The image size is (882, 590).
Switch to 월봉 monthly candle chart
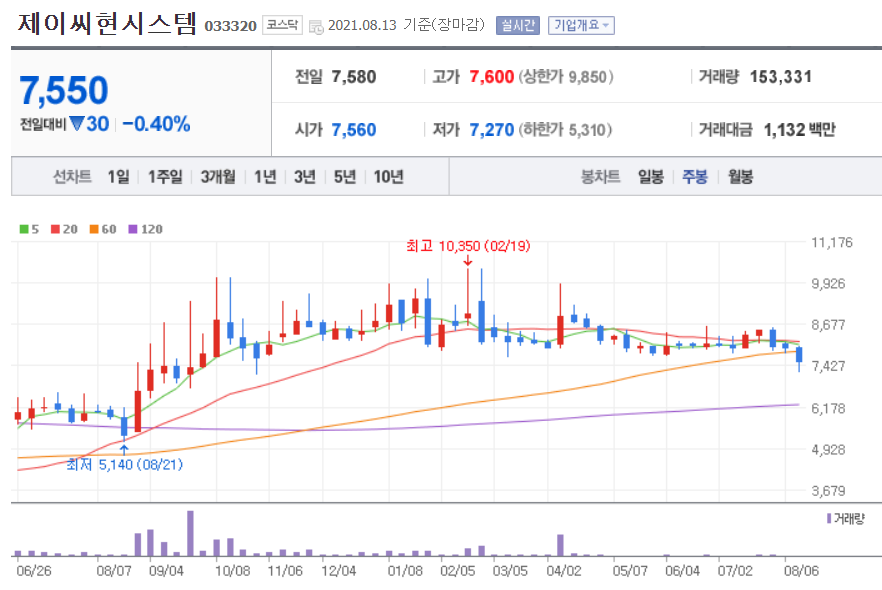coord(740,177)
